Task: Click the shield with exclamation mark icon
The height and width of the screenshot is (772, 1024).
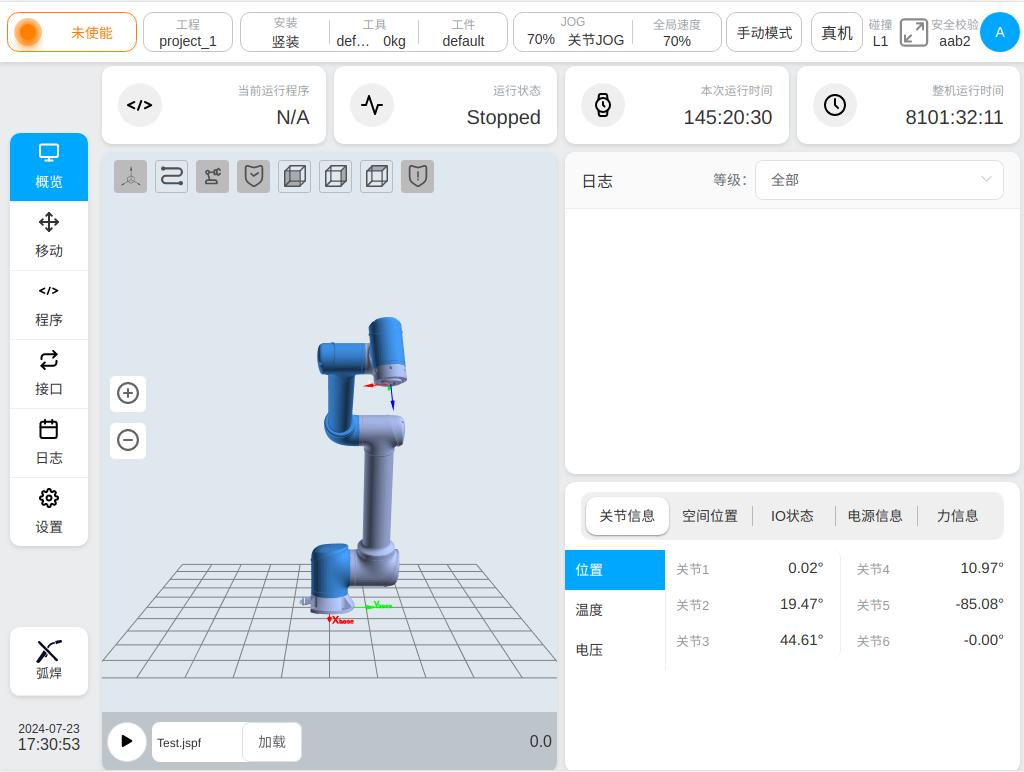Action: click(x=417, y=177)
